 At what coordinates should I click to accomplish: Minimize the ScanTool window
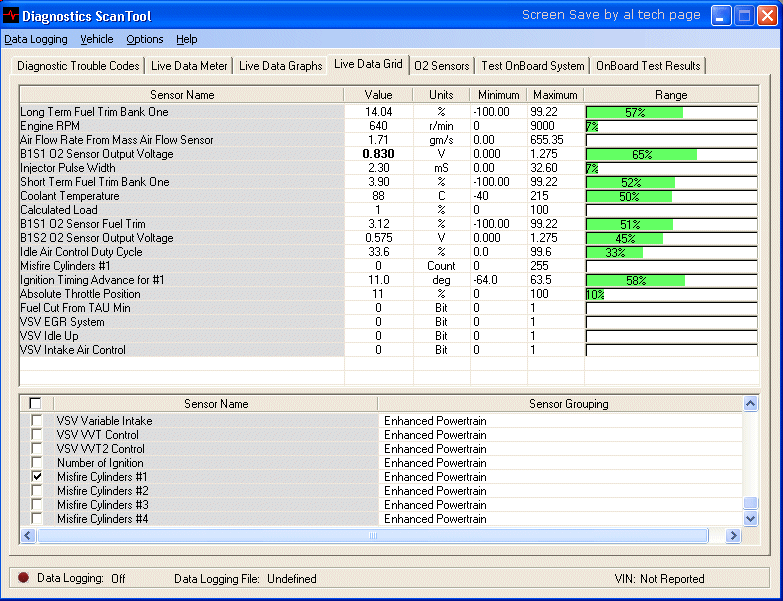721,16
